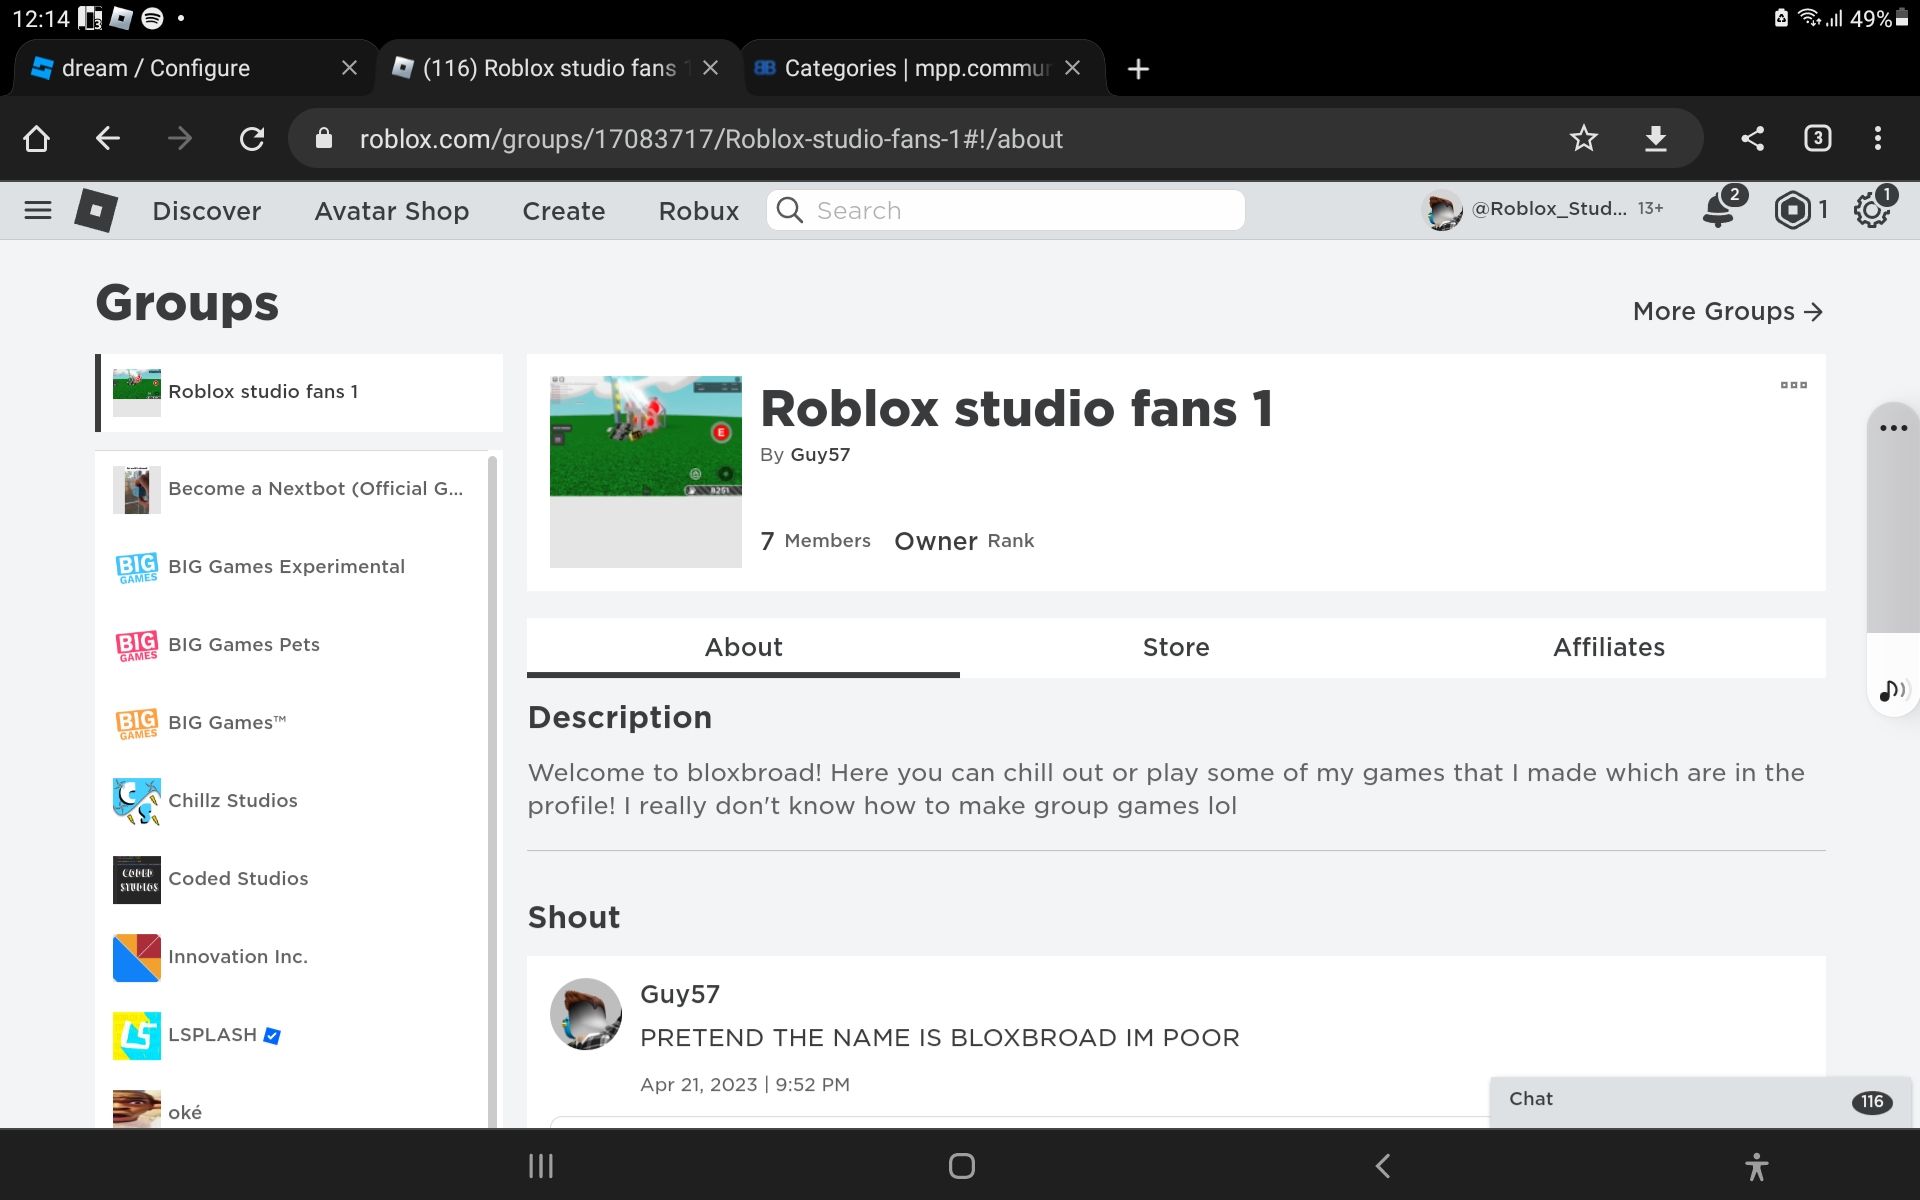Open Innovation Inc. group
1920x1200 pixels.
pos(293,957)
